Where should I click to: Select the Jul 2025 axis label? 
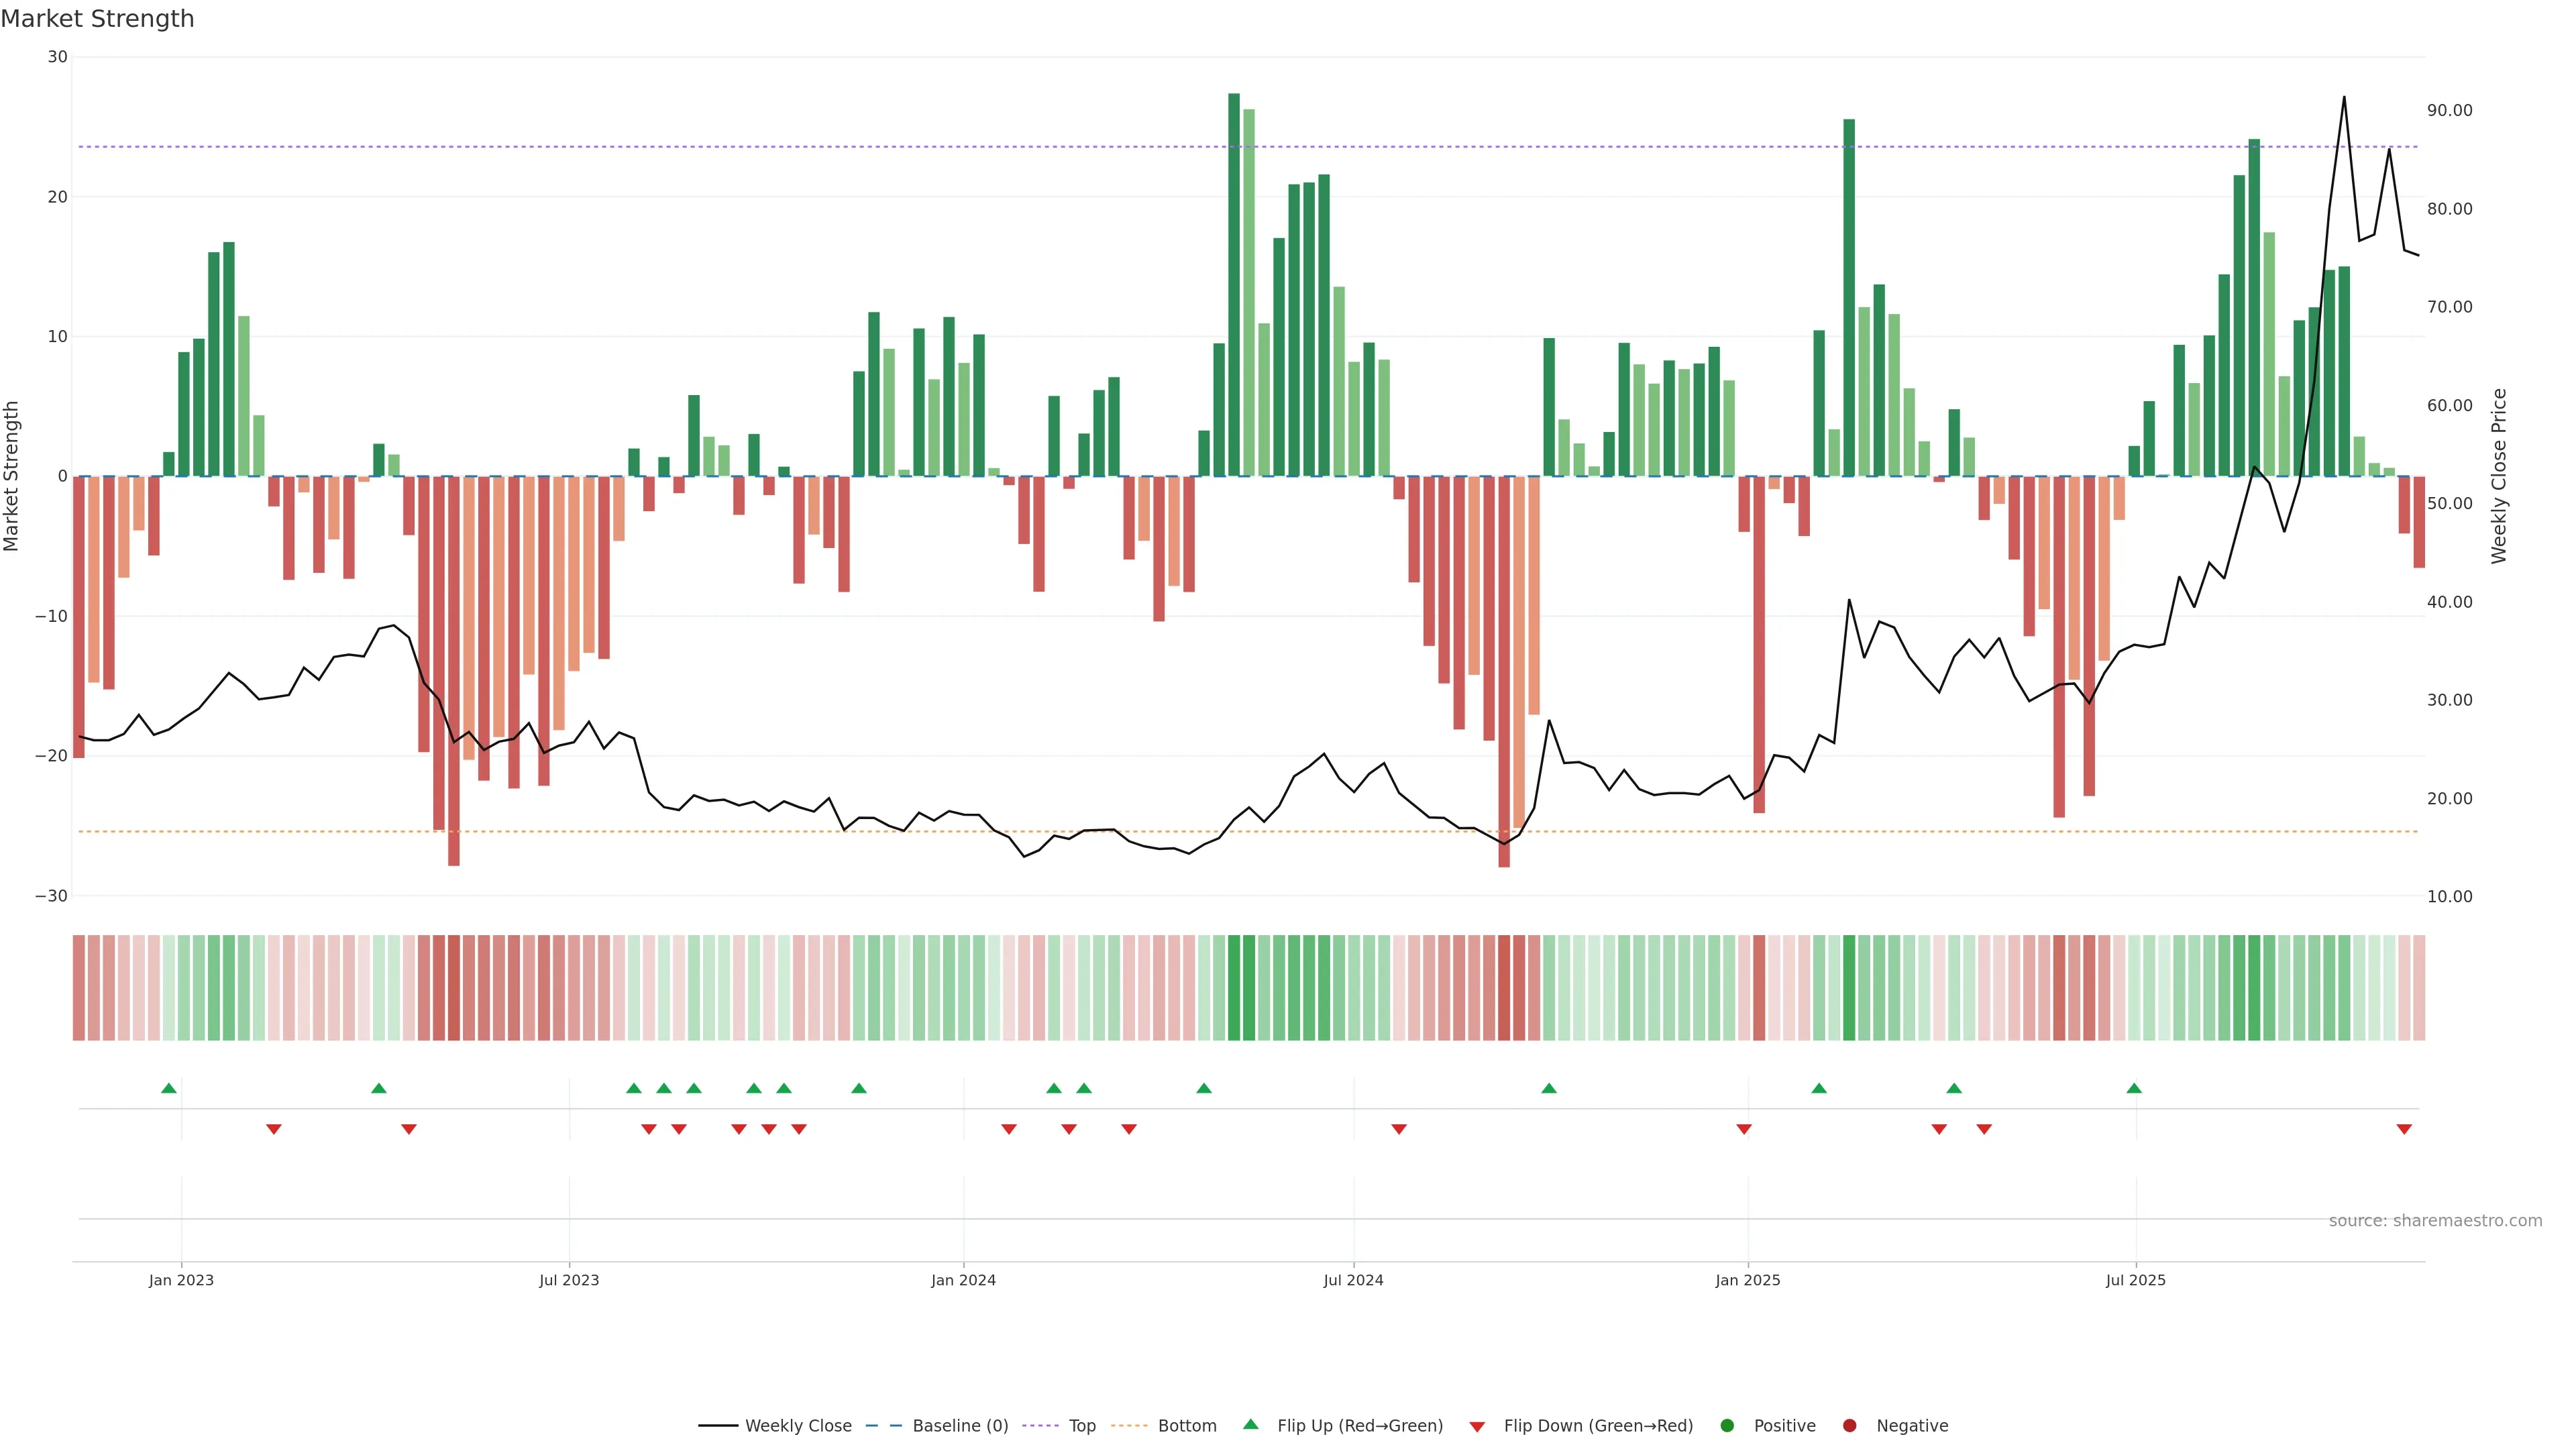point(2135,1280)
